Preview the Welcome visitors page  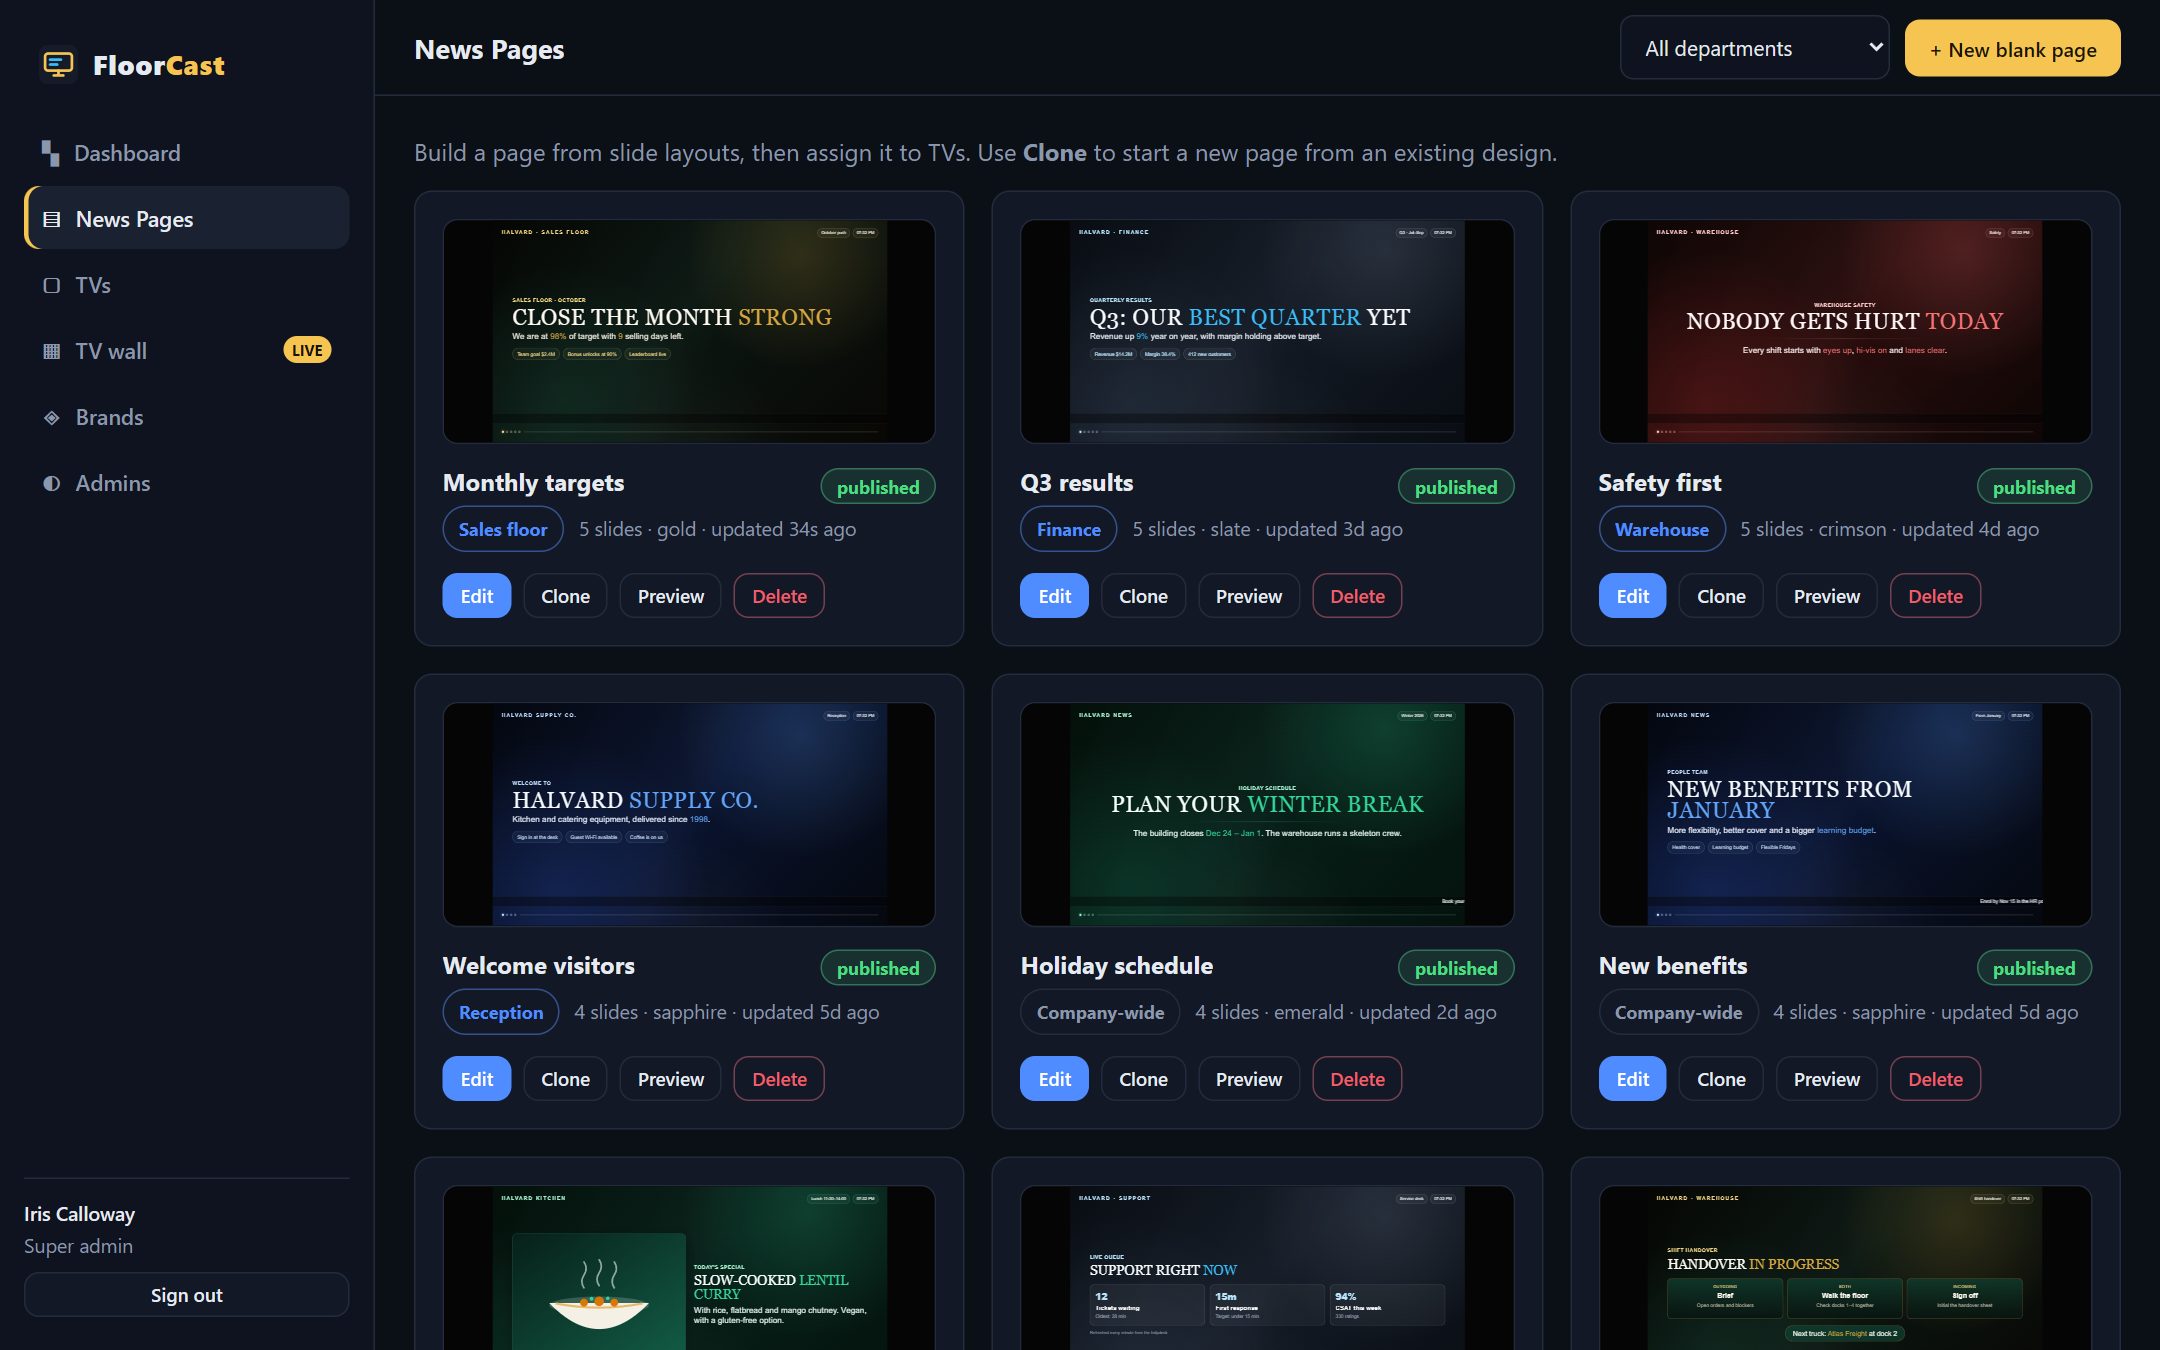670,1079
